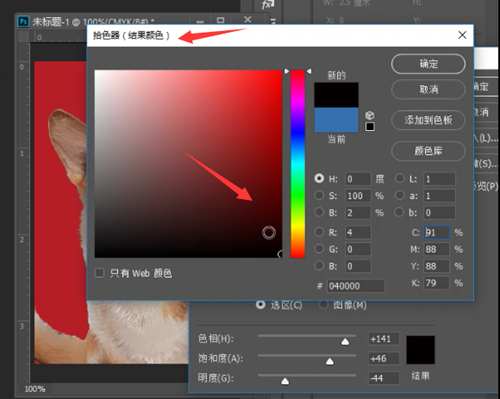Select the S saturation radio button
The height and width of the screenshot is (399, 500).
click(x=319, y=195)
